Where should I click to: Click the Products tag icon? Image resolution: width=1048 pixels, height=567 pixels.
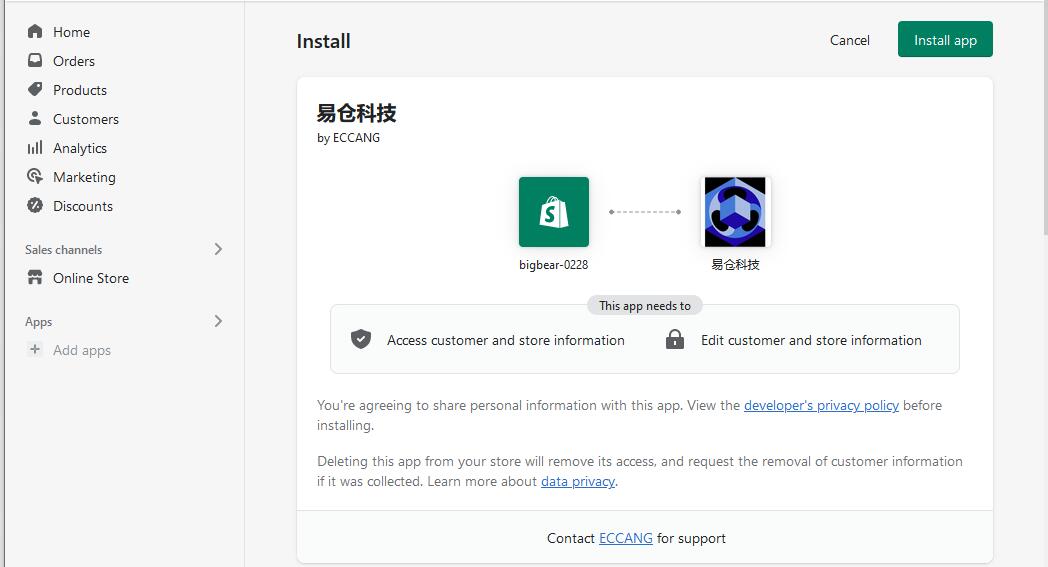35,89
